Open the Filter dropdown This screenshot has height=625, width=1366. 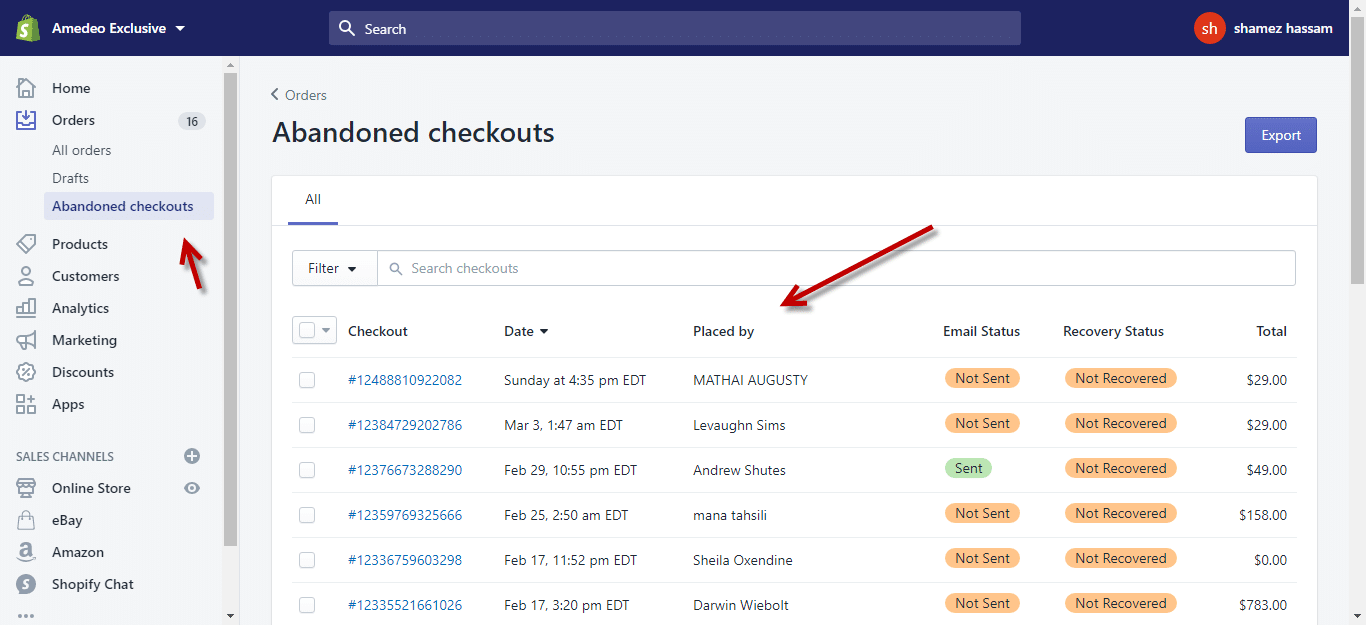coord(334,267)
